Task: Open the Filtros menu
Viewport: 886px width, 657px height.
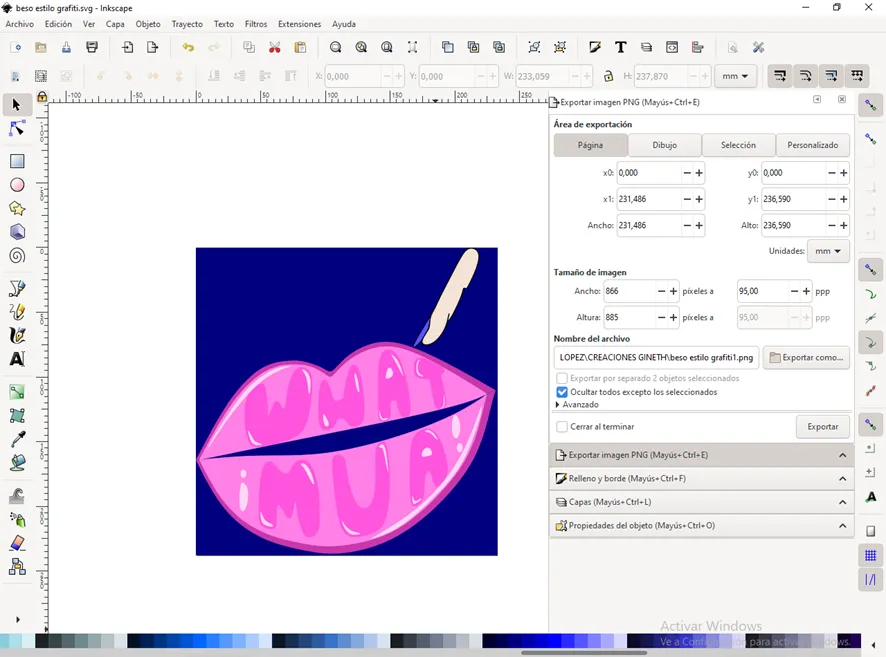Action: click(256, 24)
